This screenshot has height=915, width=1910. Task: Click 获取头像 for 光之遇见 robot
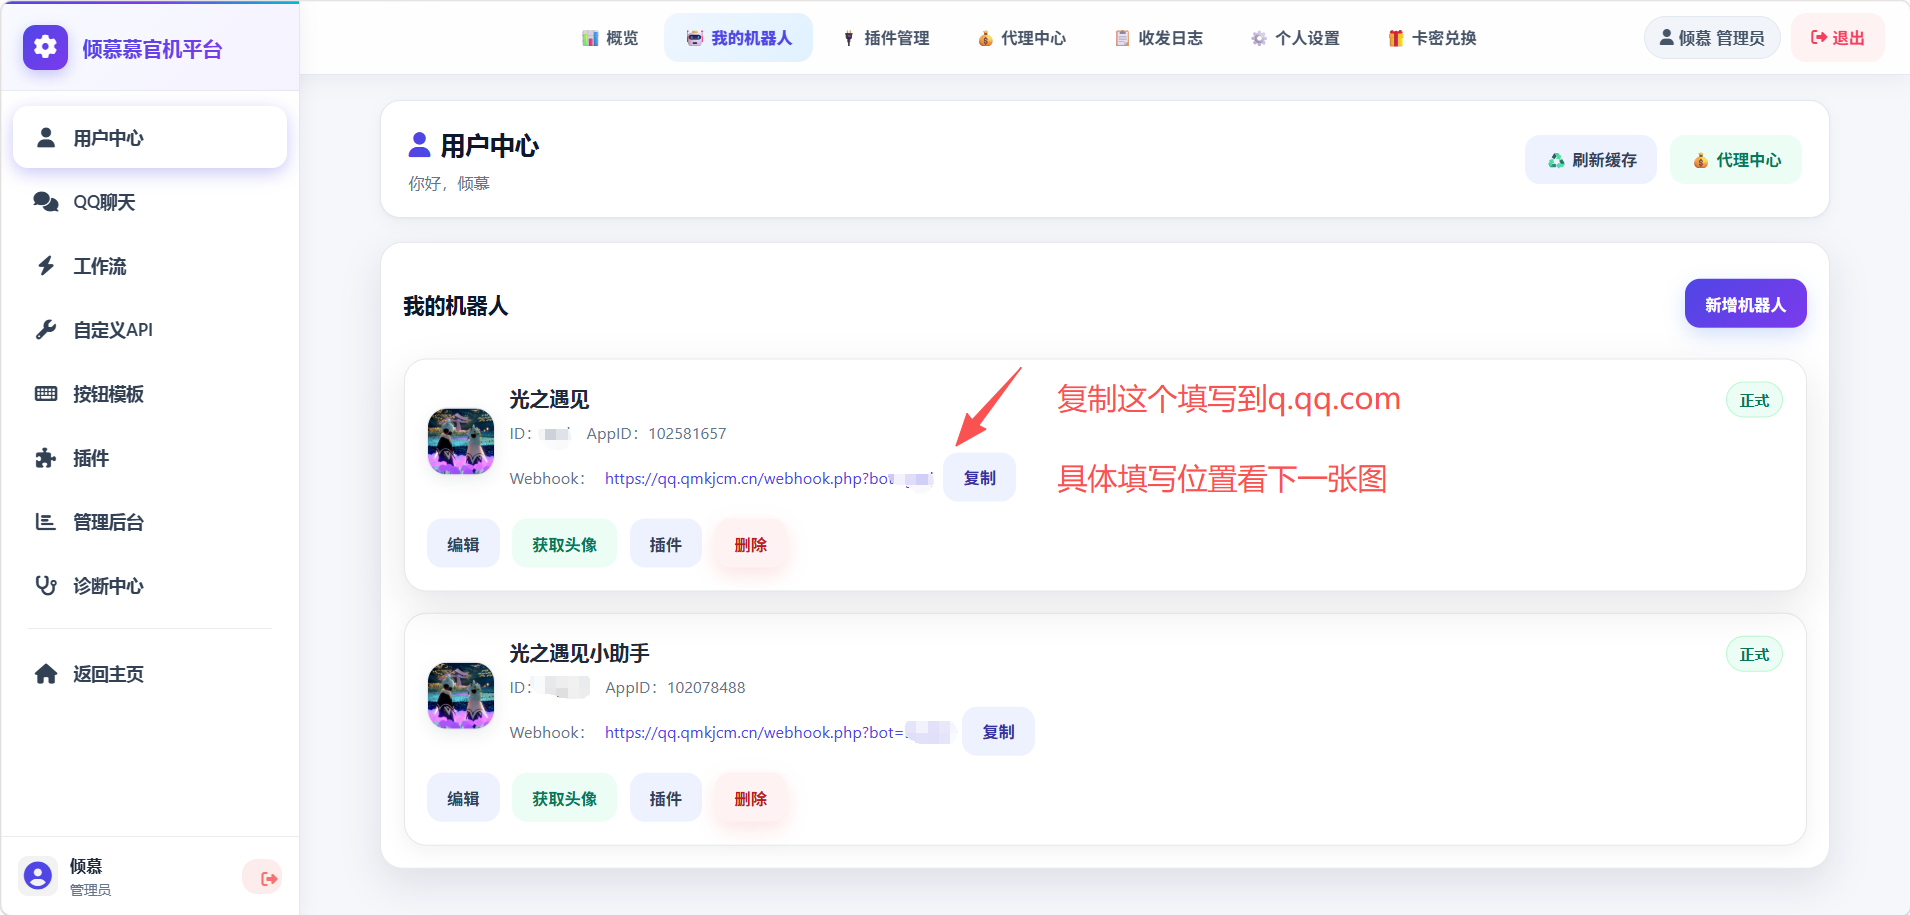564,545
